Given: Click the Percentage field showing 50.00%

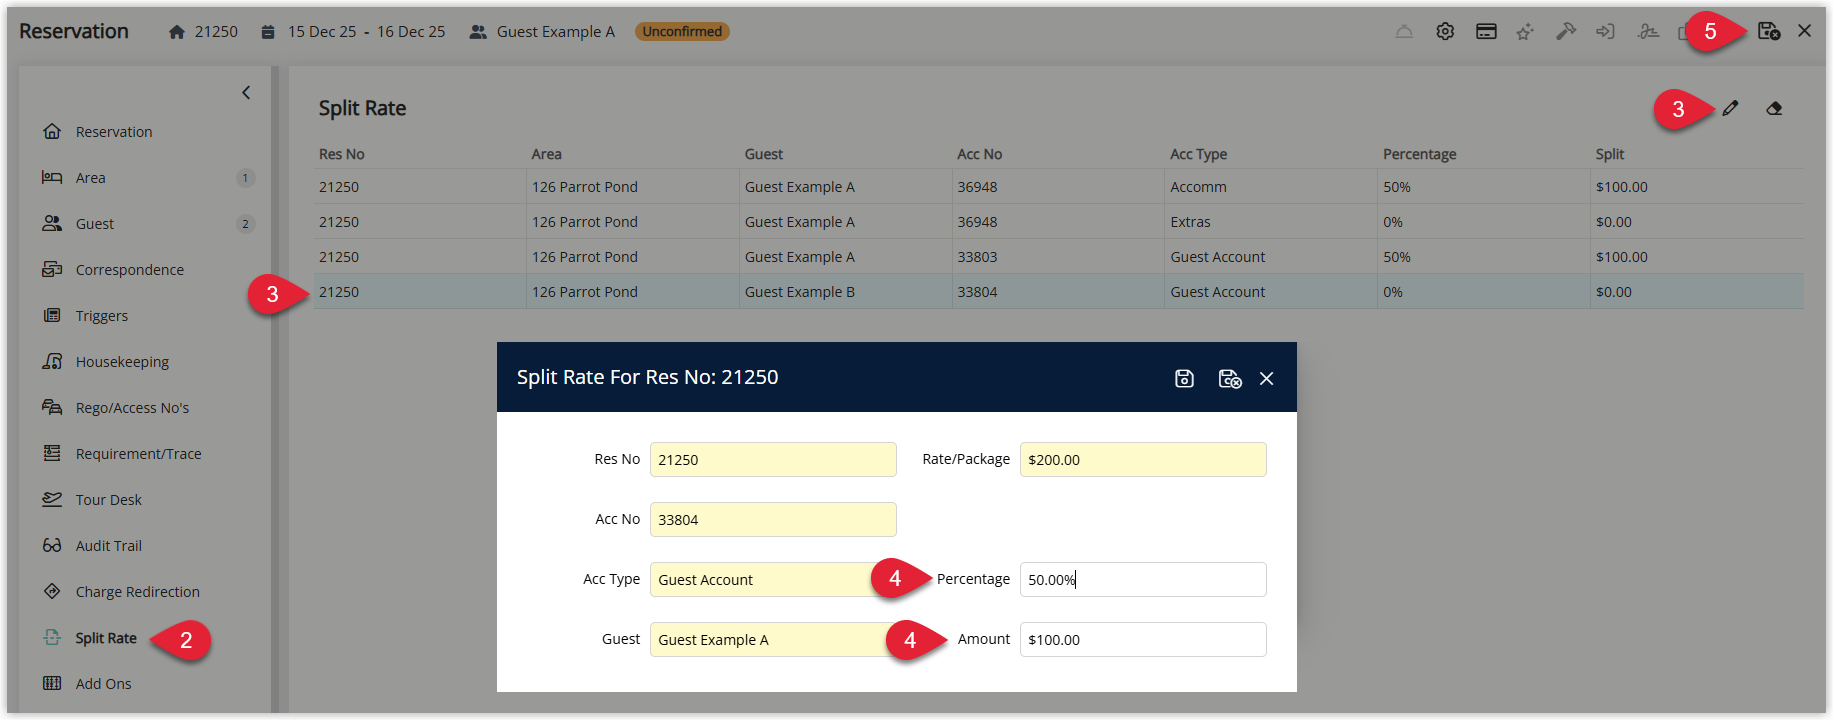Looking at the screenshot, I should (x=1143, y=580).
